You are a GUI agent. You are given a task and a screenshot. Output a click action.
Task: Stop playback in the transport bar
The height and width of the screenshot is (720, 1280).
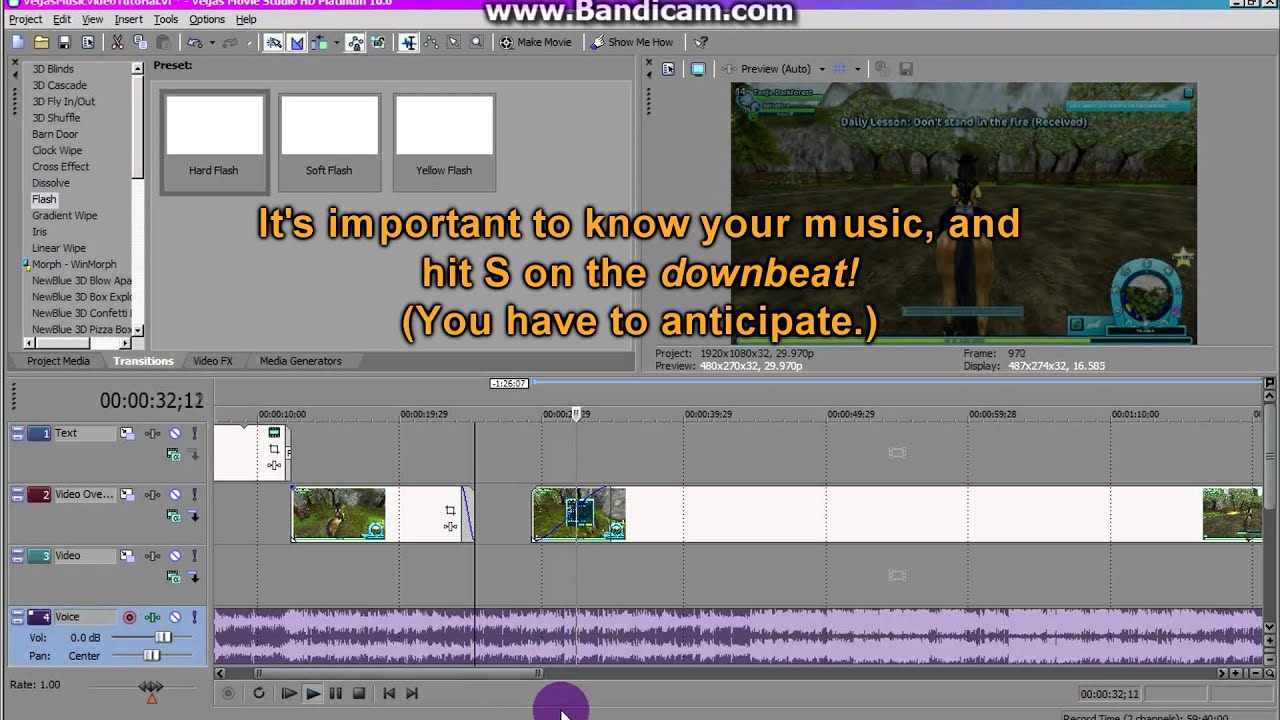[x=359, y=693]
